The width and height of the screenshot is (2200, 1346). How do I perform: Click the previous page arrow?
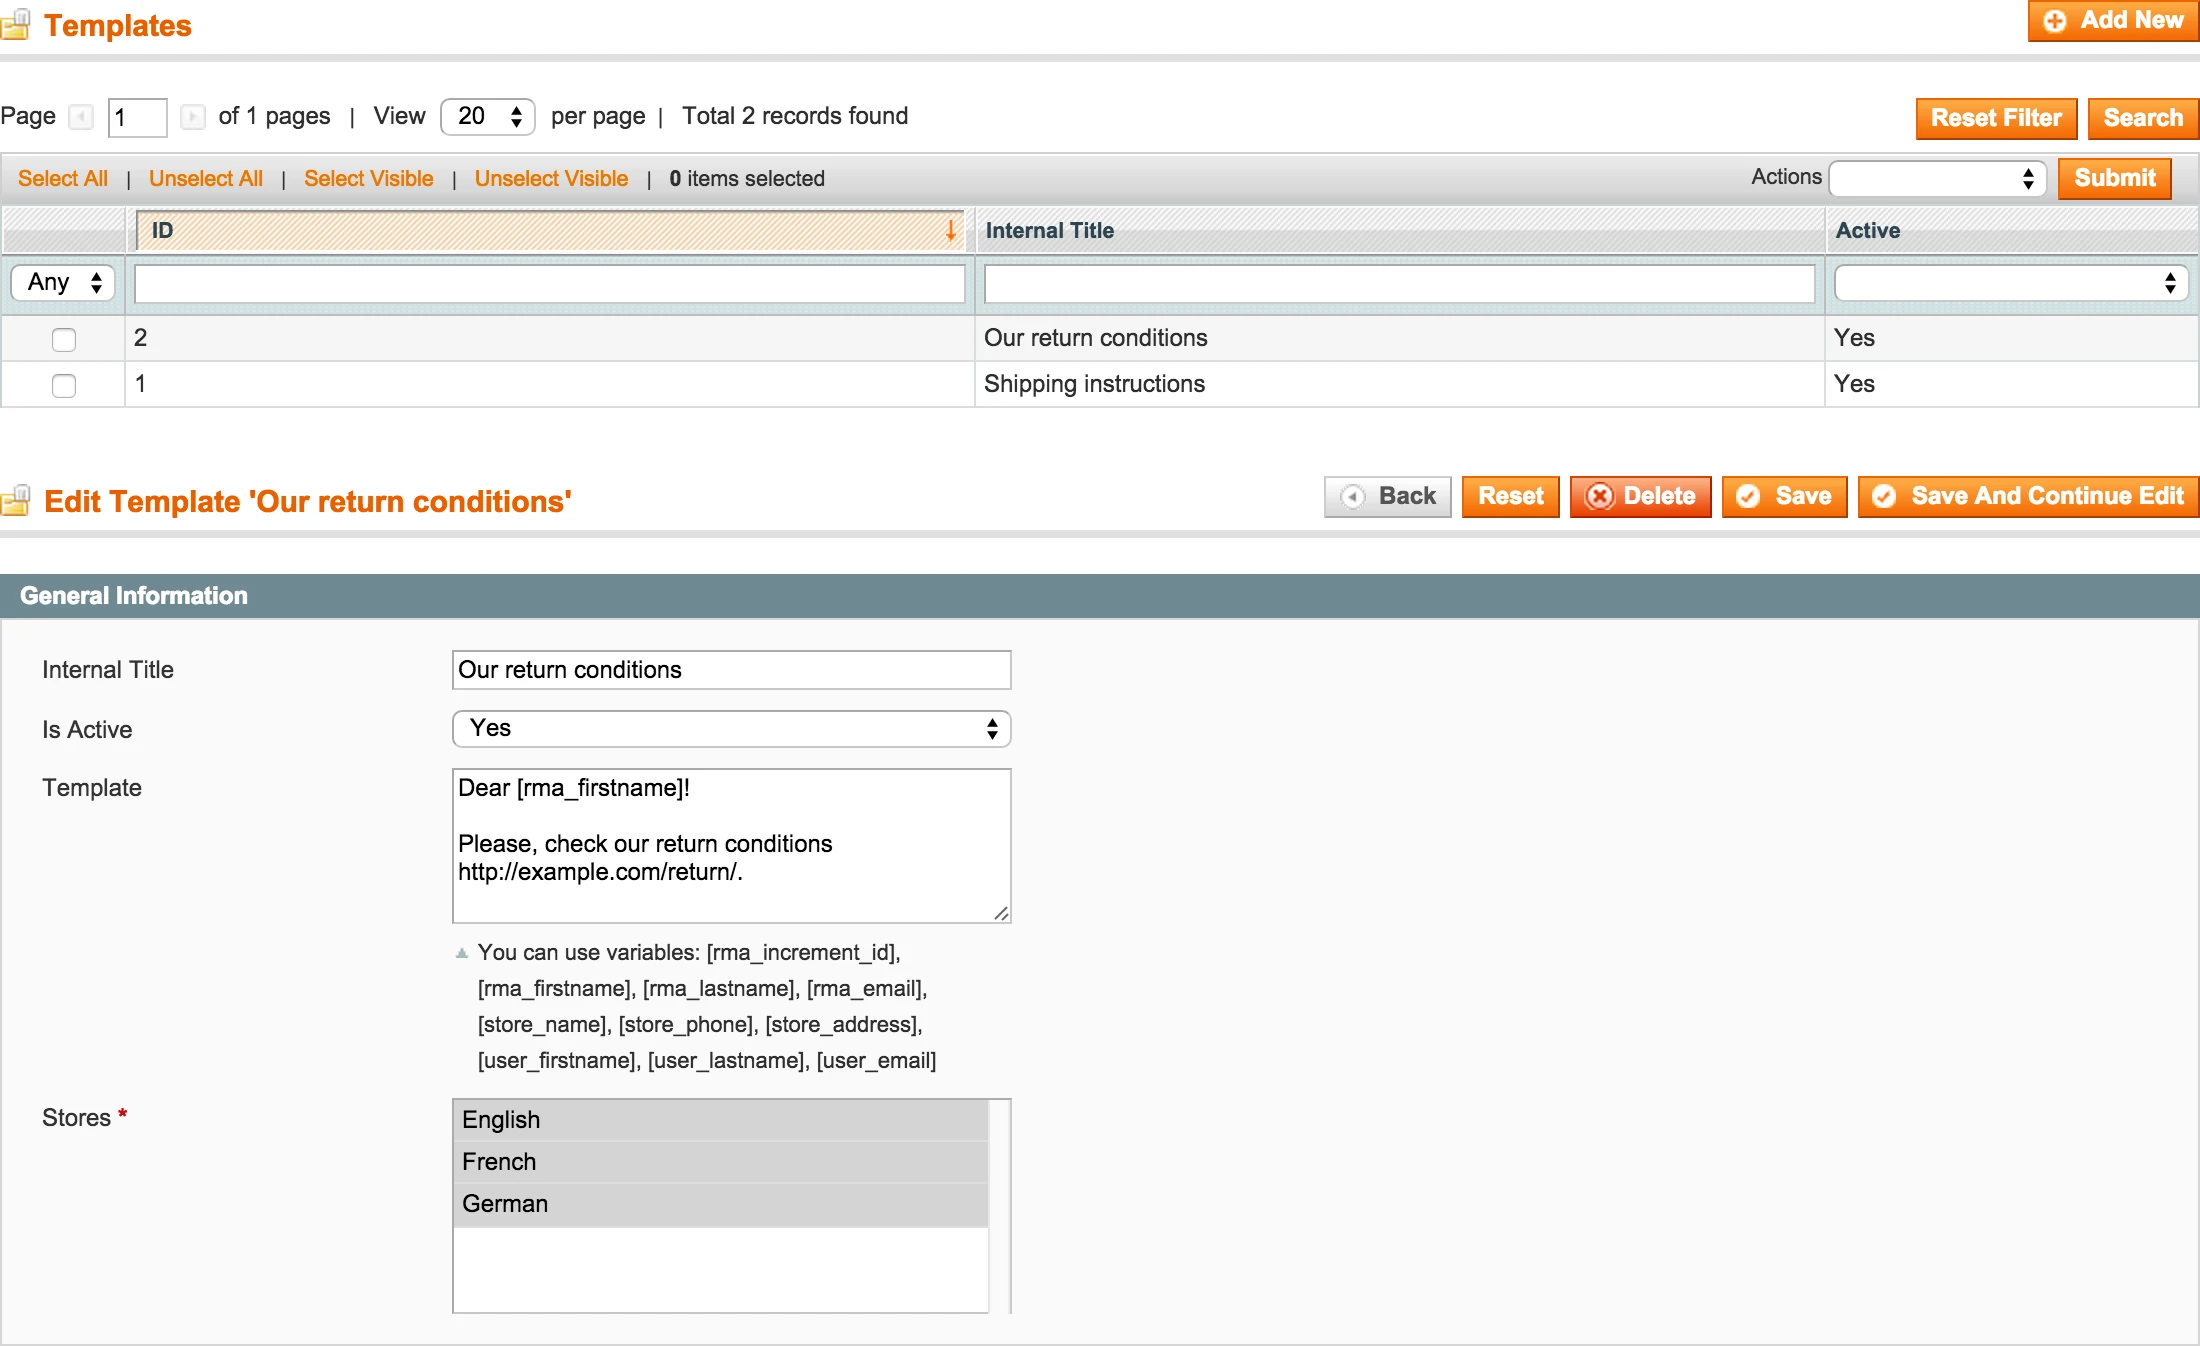pyautogui.click(x=80, y=117)
